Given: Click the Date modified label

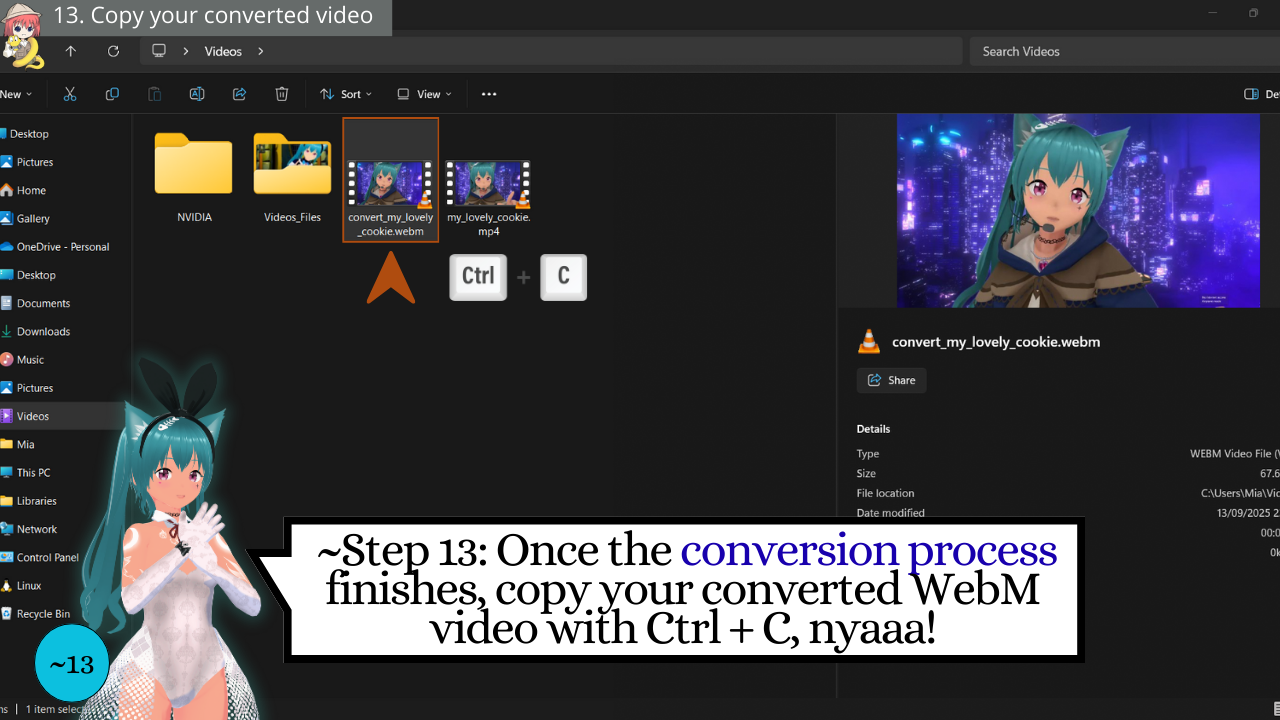Looking at the screenshot, I should click(890, 513).
